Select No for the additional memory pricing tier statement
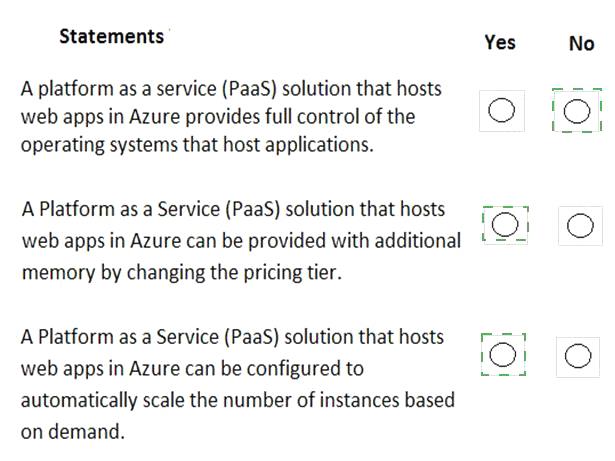This screenshot has height=461, width=615. [580, 226]
